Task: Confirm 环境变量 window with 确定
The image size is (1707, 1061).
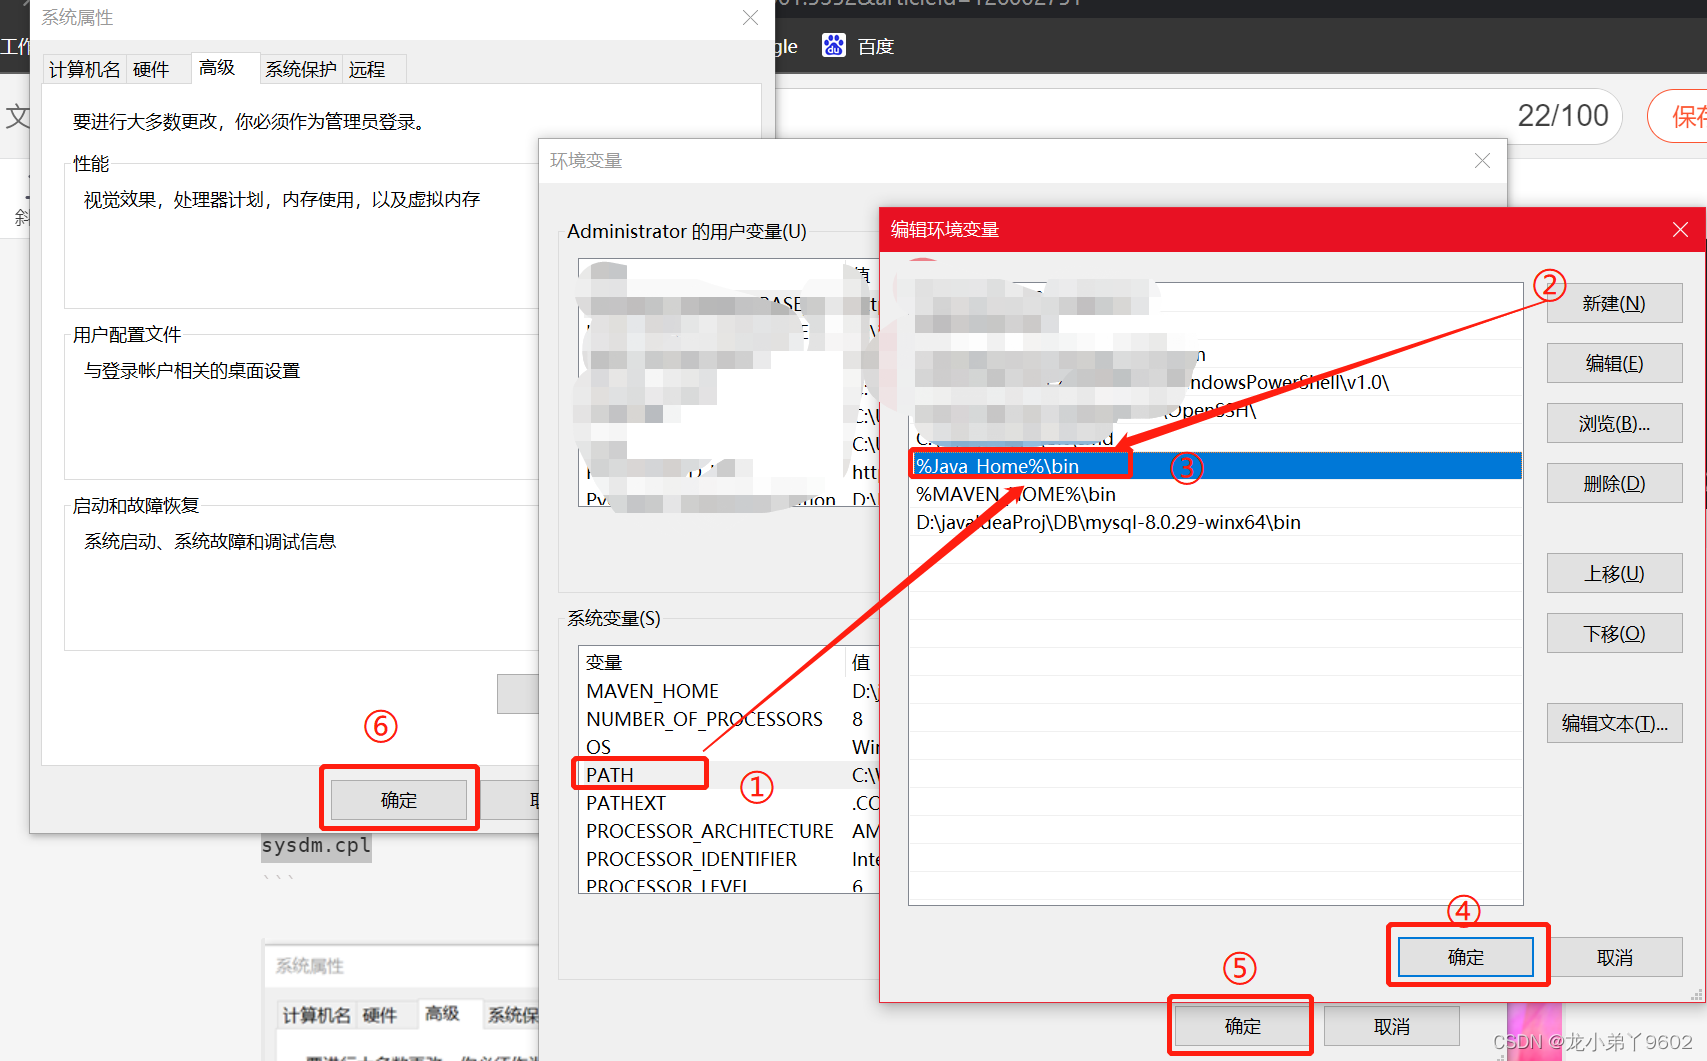Action: 1242,1026
